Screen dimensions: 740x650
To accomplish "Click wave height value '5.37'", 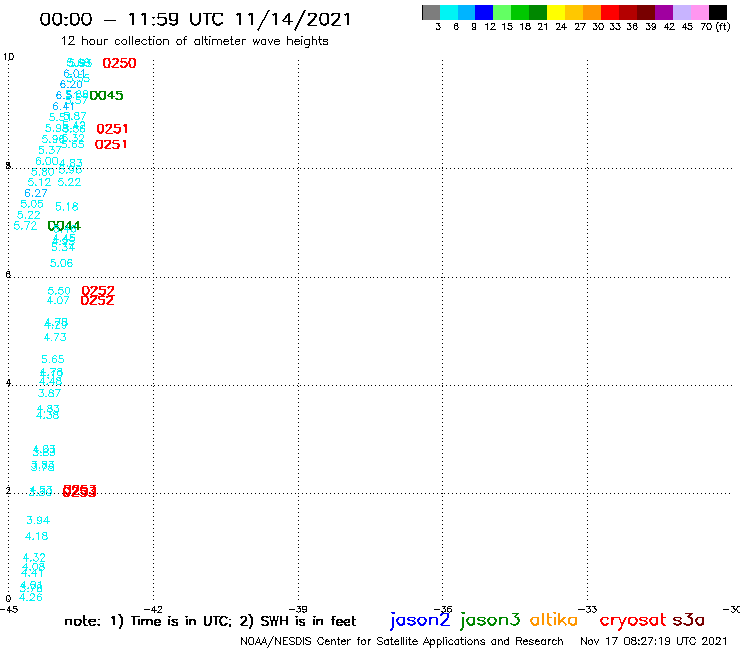I will (50, 150).
